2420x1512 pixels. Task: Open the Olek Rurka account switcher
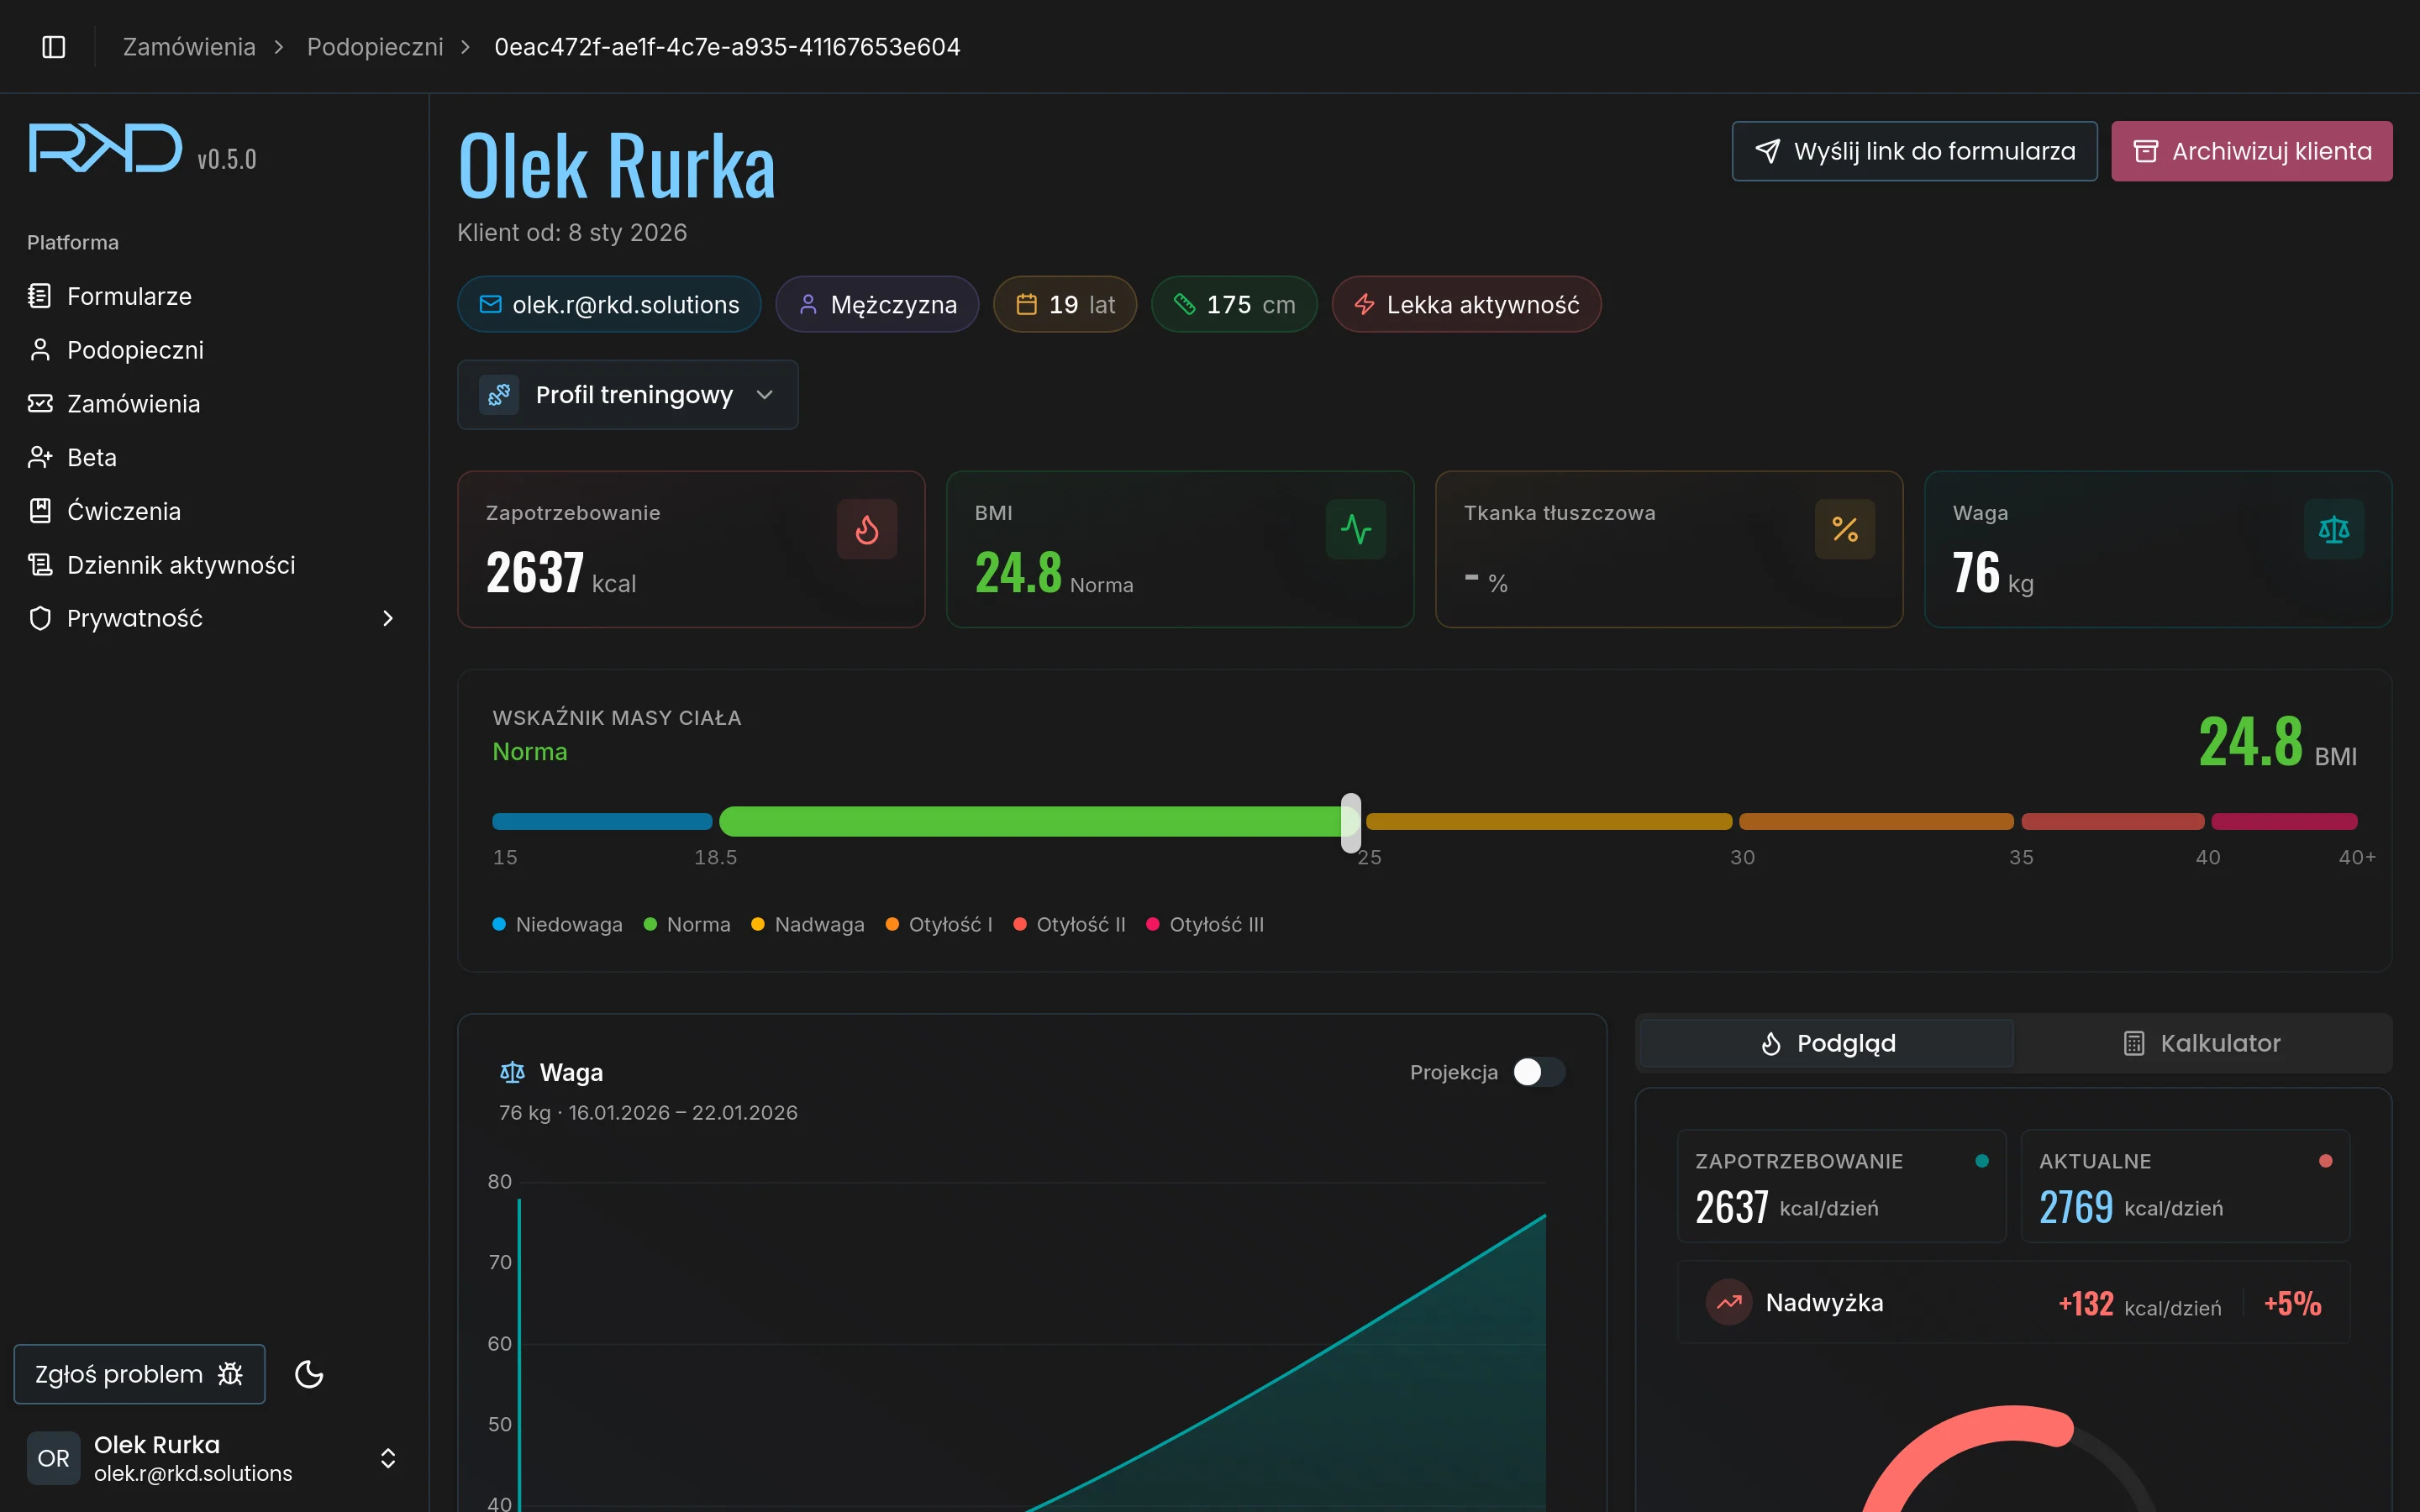click(388, 1458)
